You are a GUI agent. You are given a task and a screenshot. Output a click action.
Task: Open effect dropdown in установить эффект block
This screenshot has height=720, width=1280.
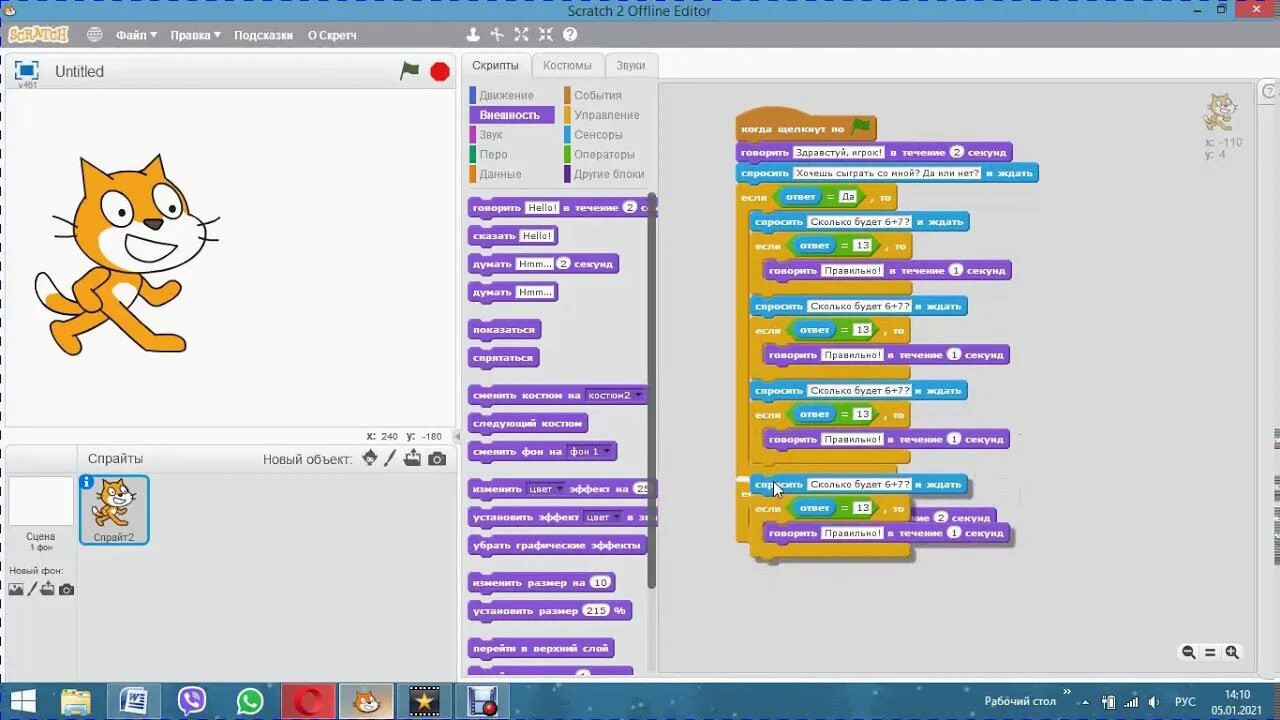pos(602,517)
